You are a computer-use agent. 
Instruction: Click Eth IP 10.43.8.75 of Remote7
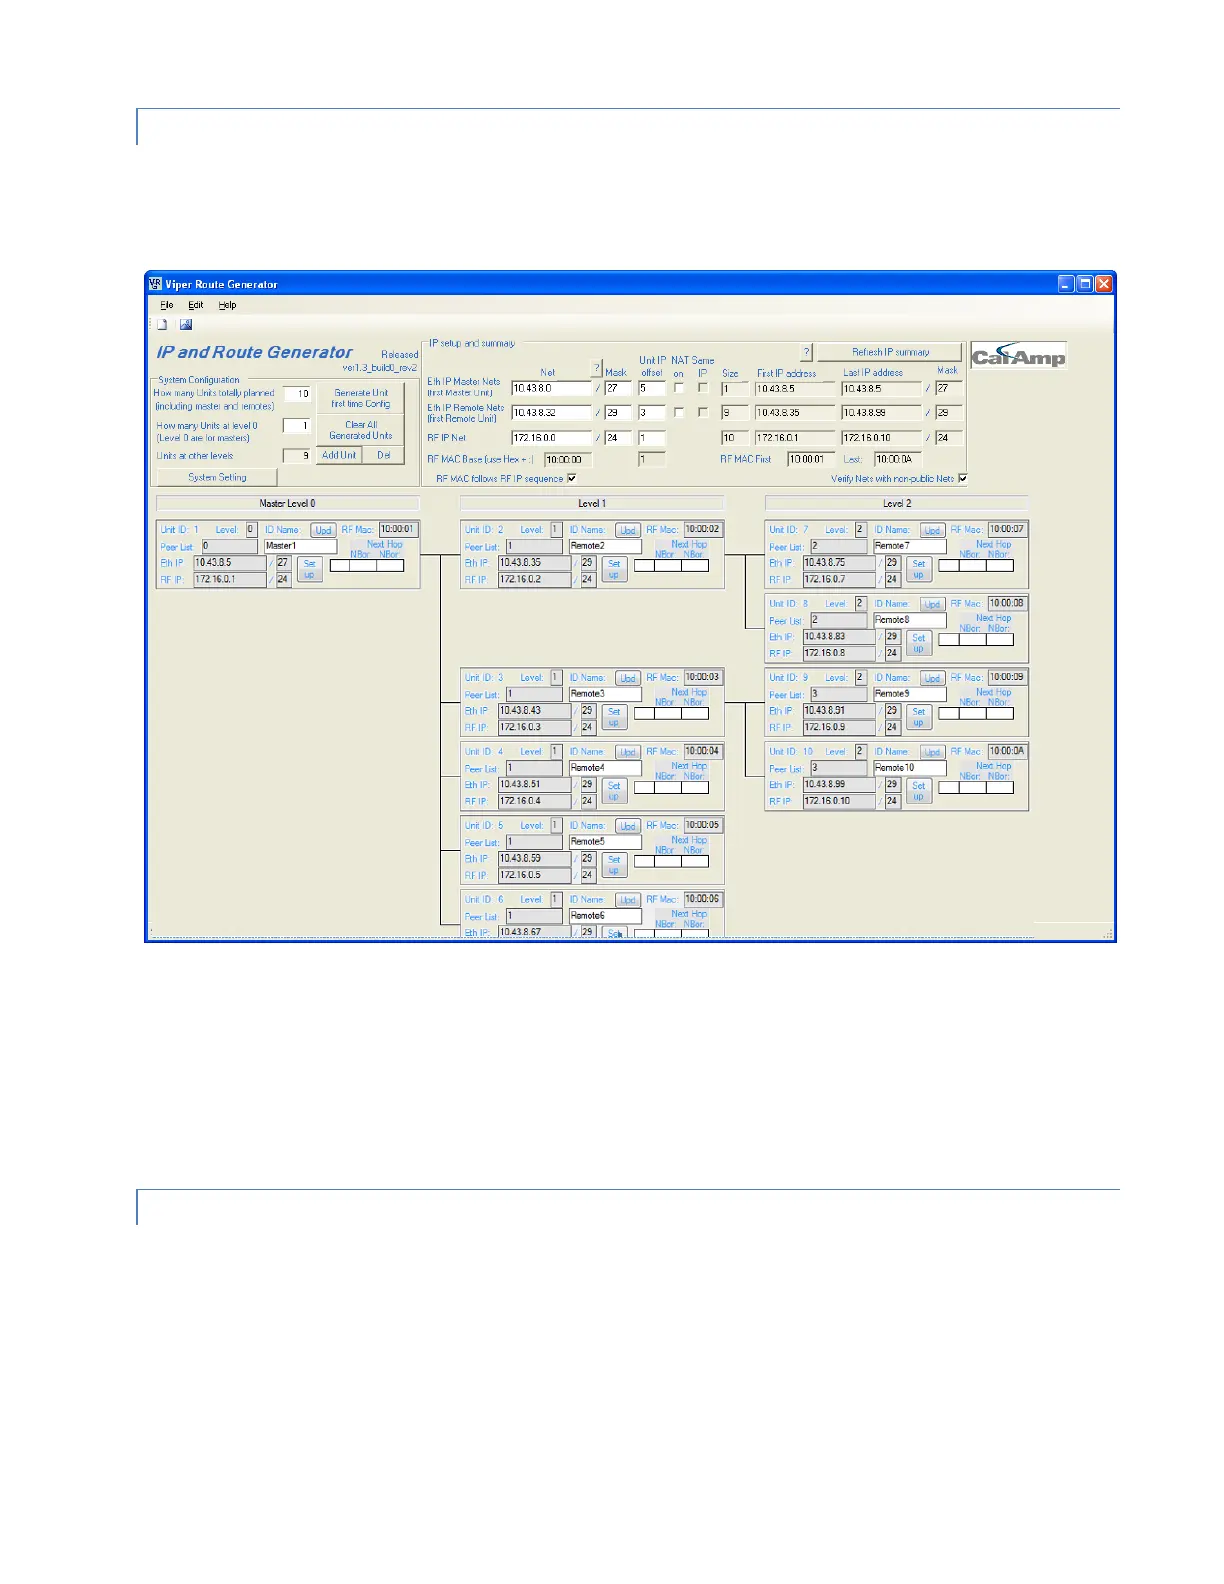tap(839, 563)
